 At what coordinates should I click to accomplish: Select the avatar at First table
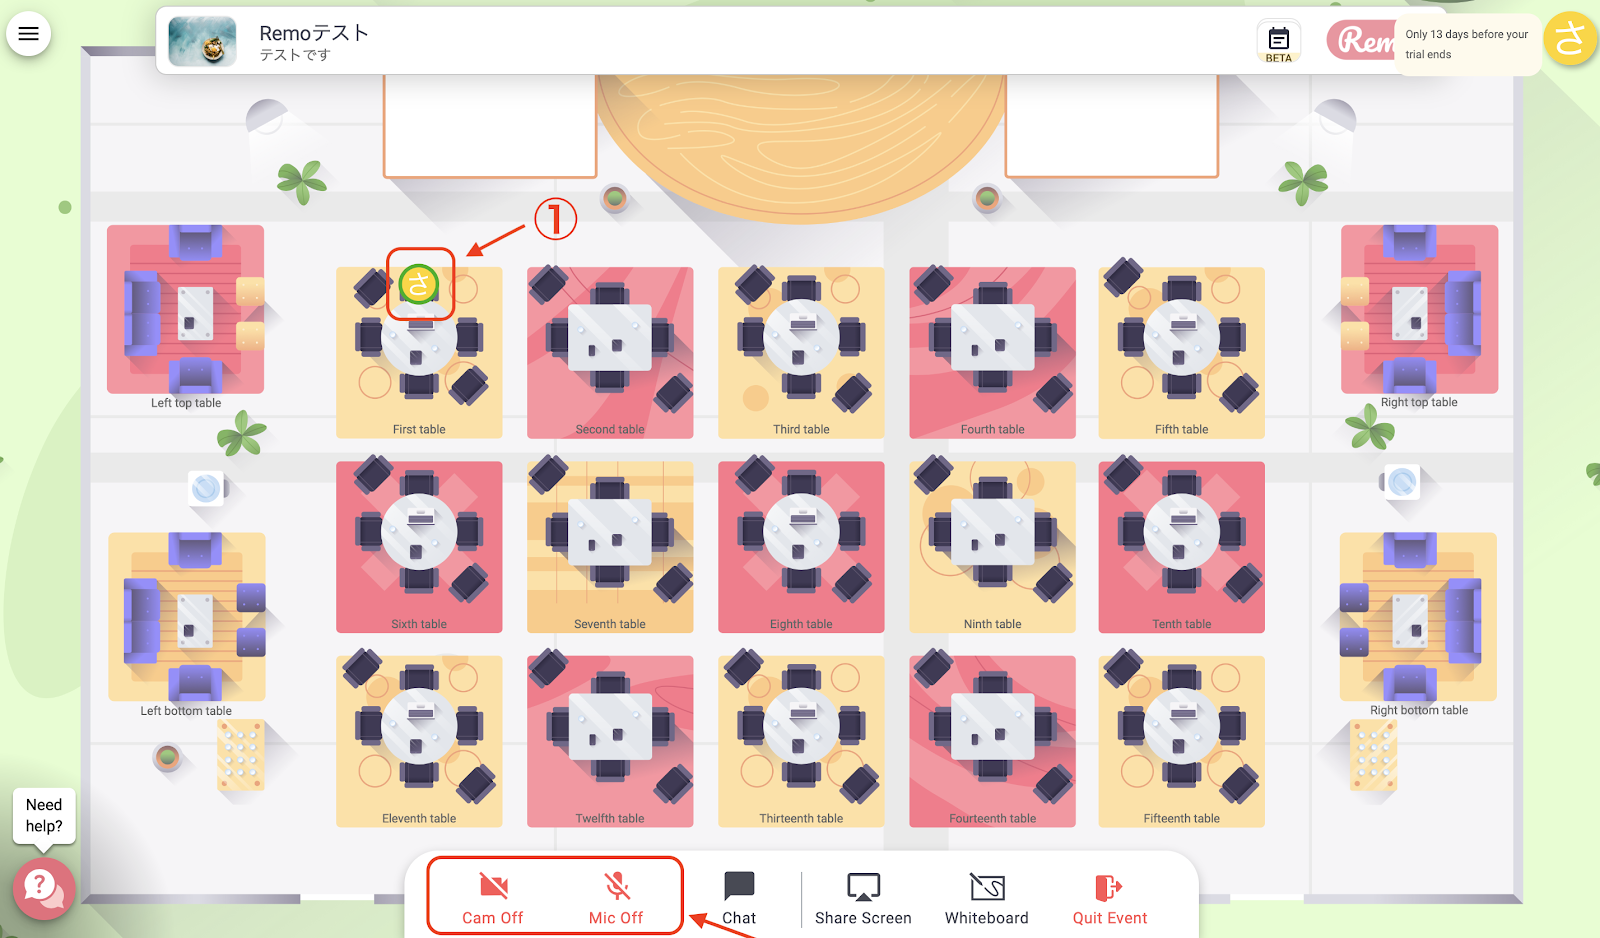click(419, 284)
